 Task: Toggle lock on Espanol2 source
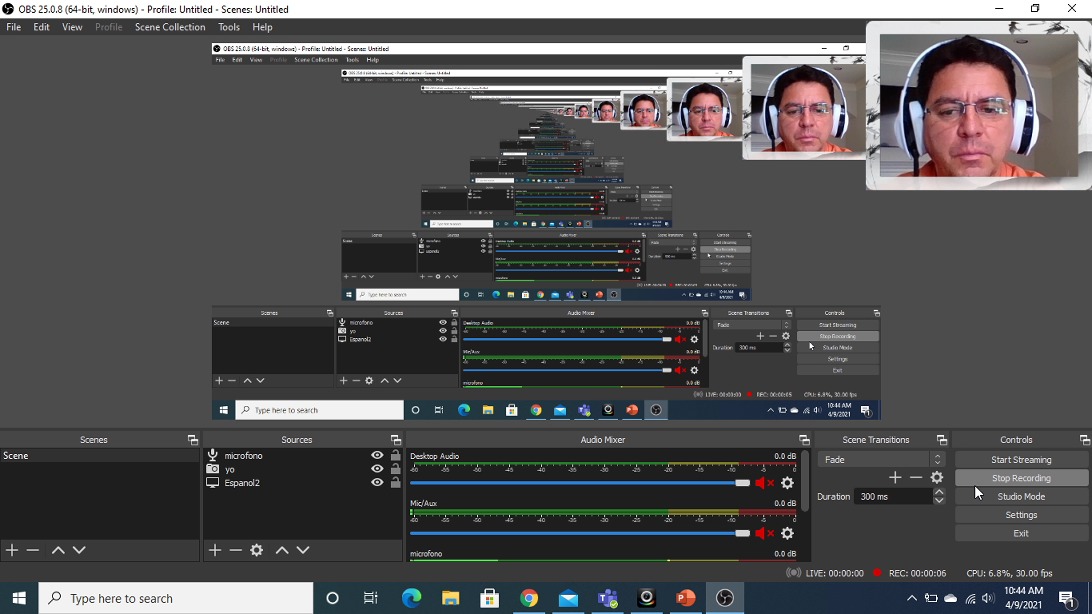396,482
